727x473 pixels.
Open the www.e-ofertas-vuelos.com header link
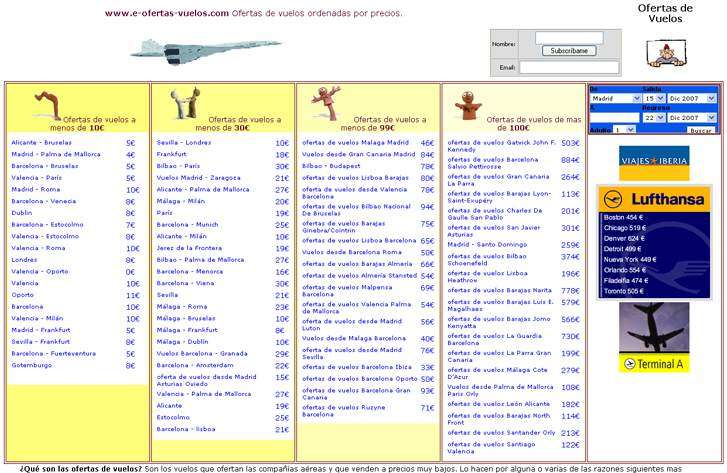coord(166,14)
